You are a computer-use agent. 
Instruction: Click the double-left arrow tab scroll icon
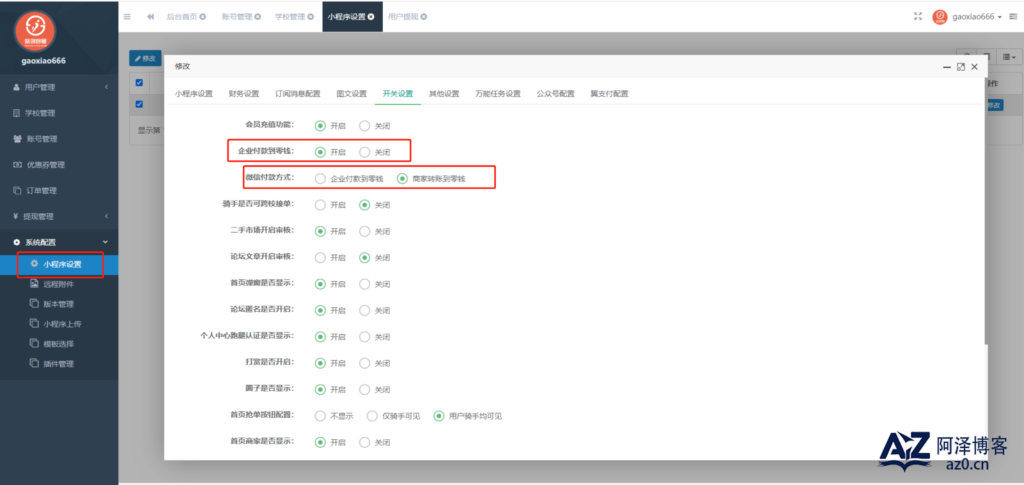point(150,17)
